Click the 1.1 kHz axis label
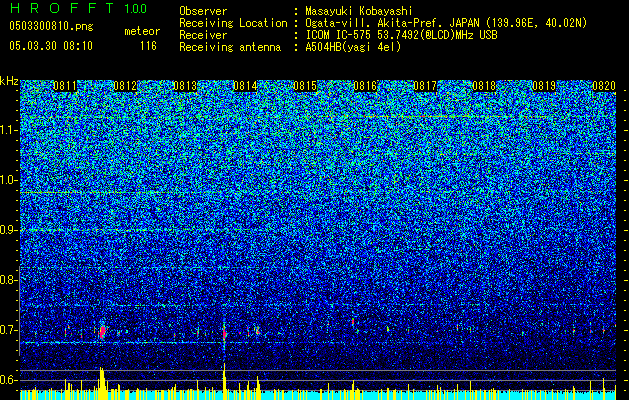This screenshot has width=629, height=400. coord(9,130)
